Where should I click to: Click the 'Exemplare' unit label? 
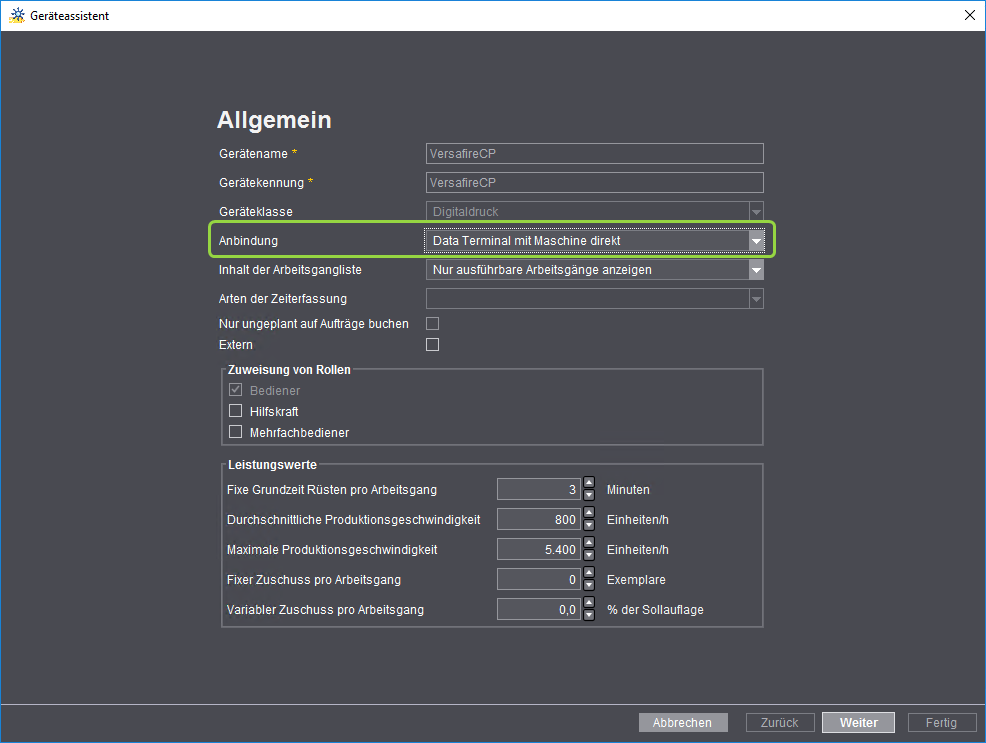636,580
